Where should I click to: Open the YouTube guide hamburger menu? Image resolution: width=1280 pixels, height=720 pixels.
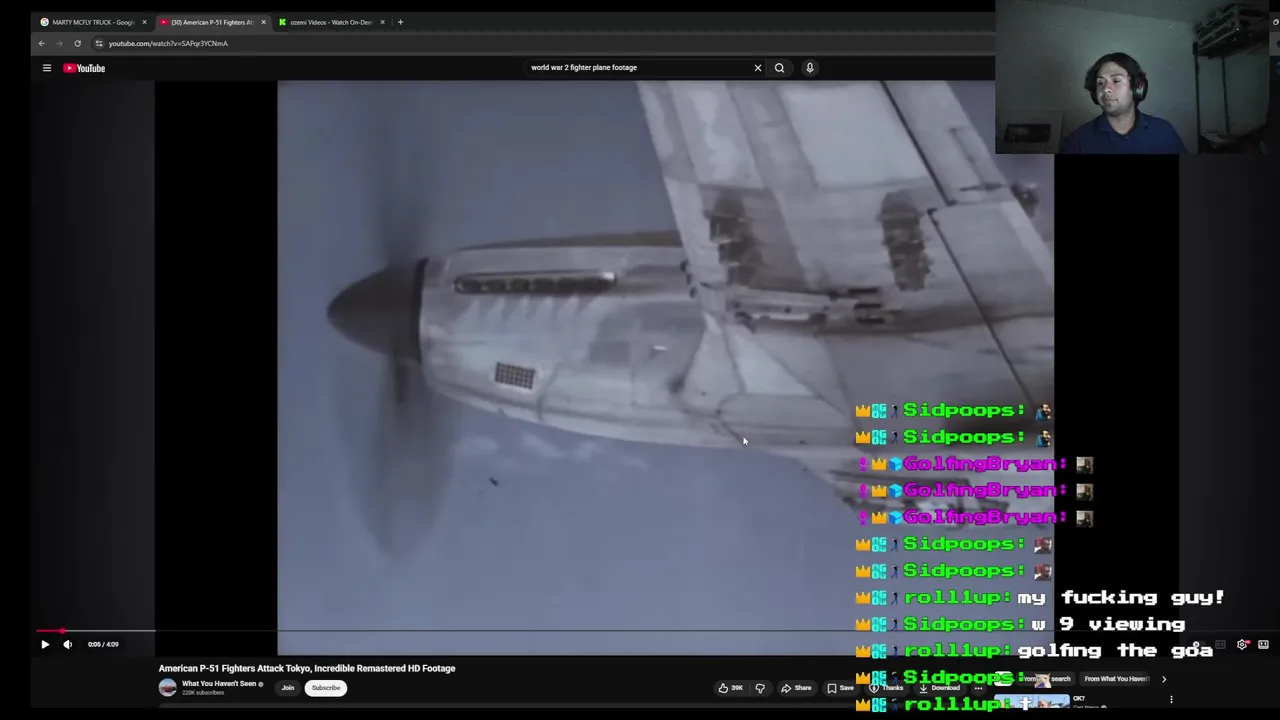(x=46, y=68)
